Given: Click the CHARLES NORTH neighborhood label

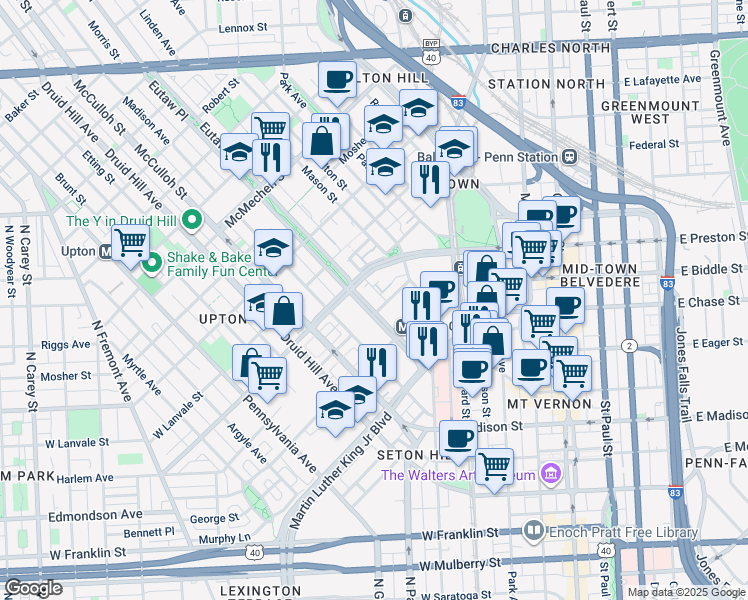Looking at the screenshot, I should coord(550,48).
